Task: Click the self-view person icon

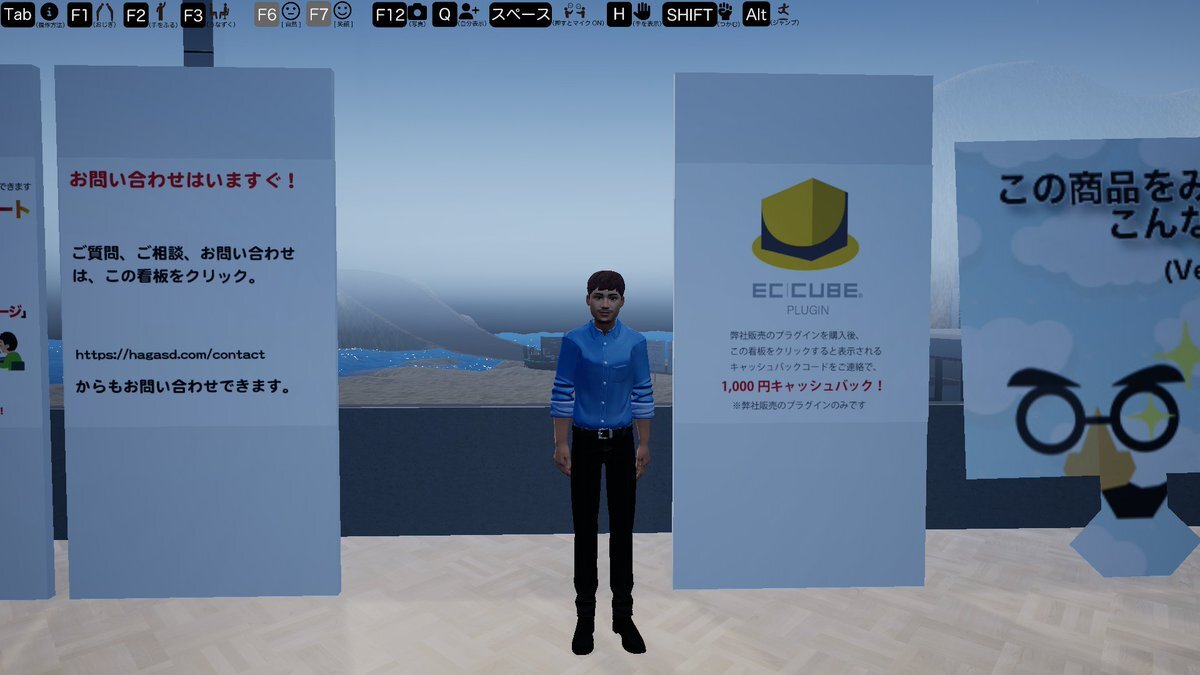Action: [x=469, y=11]
